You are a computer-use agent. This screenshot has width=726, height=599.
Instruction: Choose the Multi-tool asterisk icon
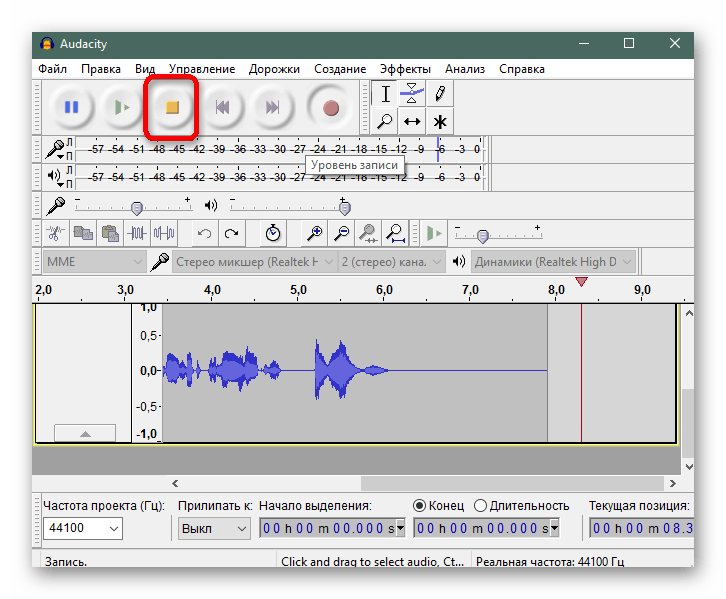[439, 122]
